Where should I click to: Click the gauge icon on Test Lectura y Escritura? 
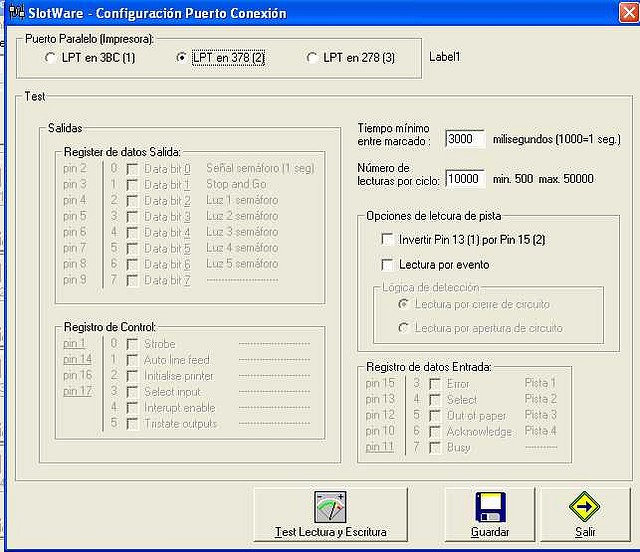330,507
